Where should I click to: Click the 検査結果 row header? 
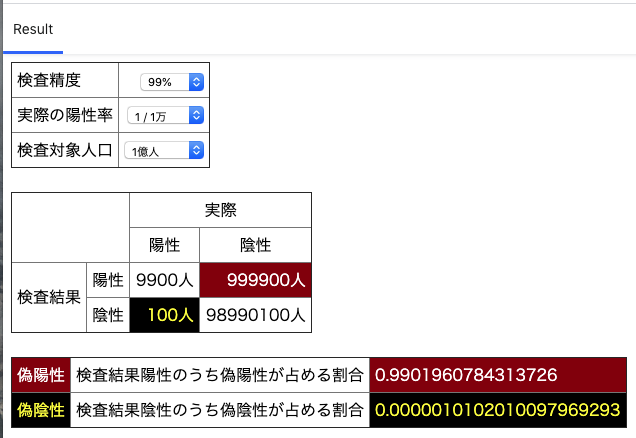[49, 297]
